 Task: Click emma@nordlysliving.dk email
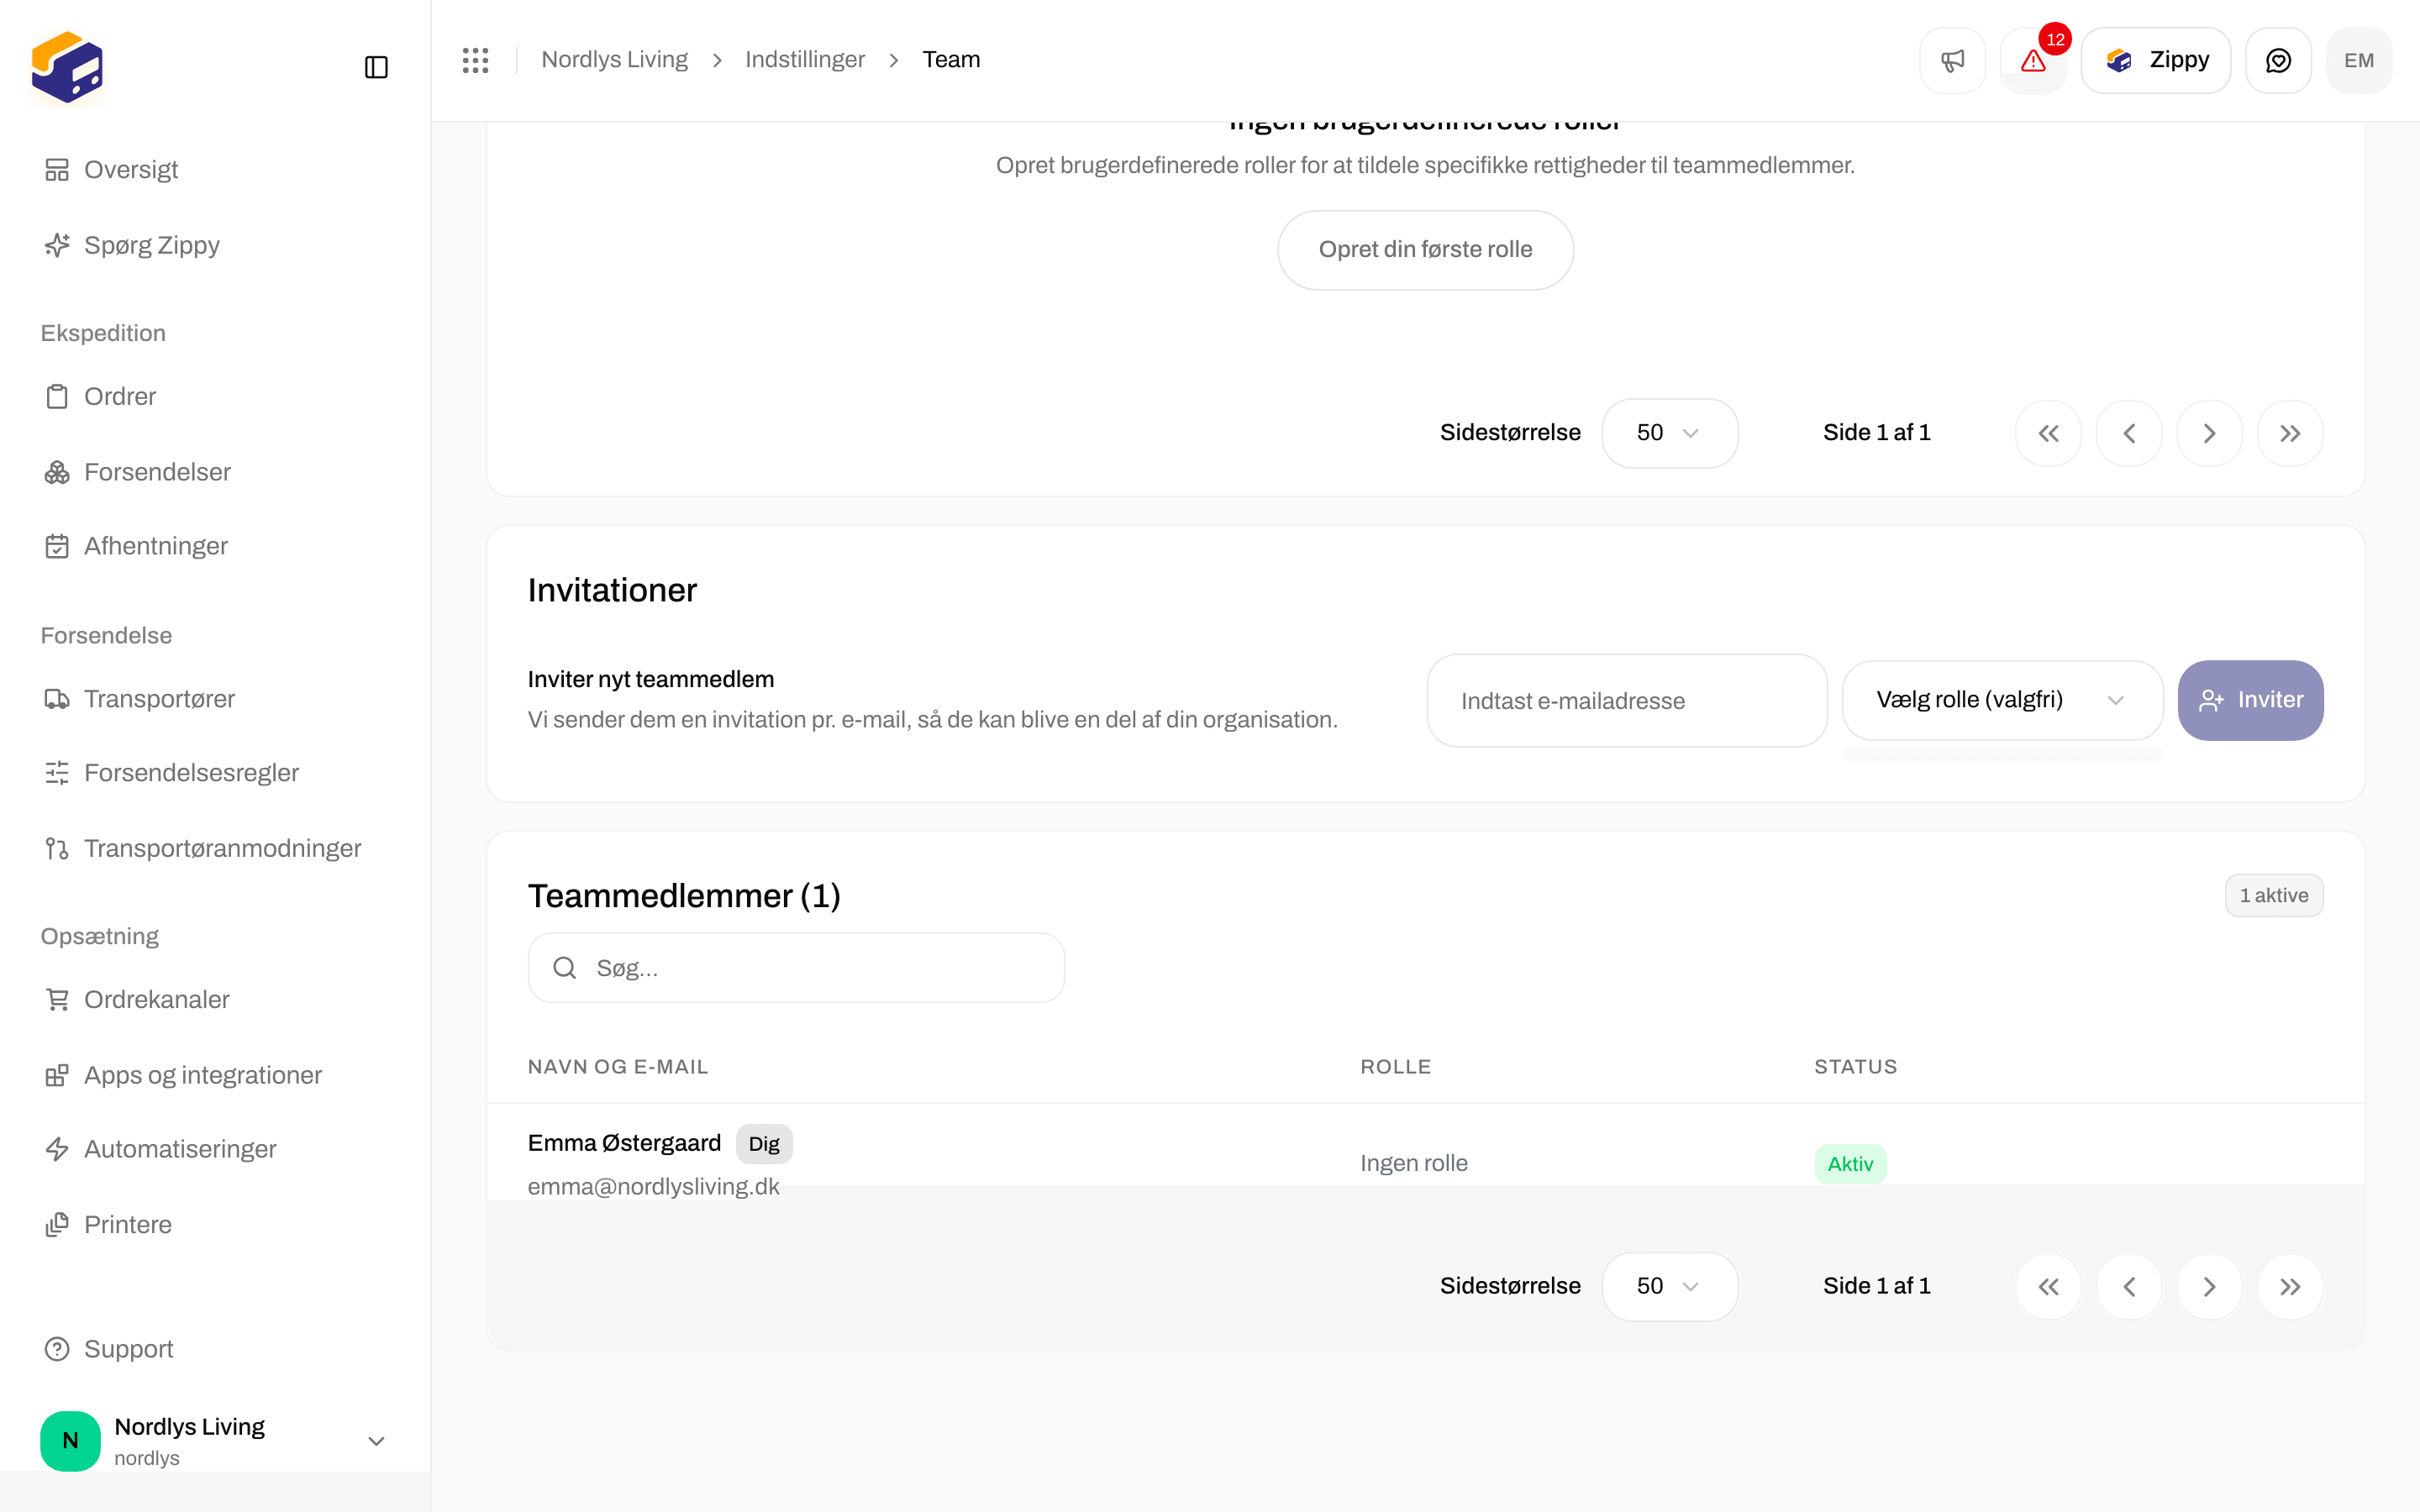pos(653,1186)
